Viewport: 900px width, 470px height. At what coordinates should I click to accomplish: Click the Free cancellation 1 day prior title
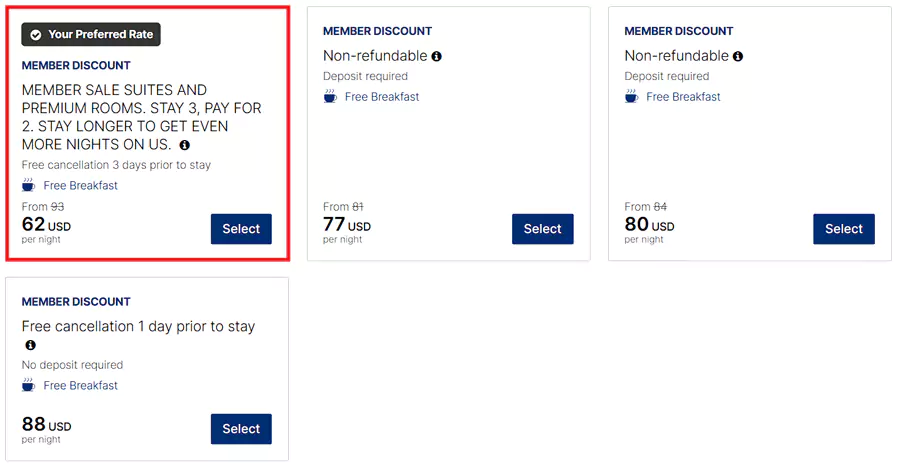[138, 327]
